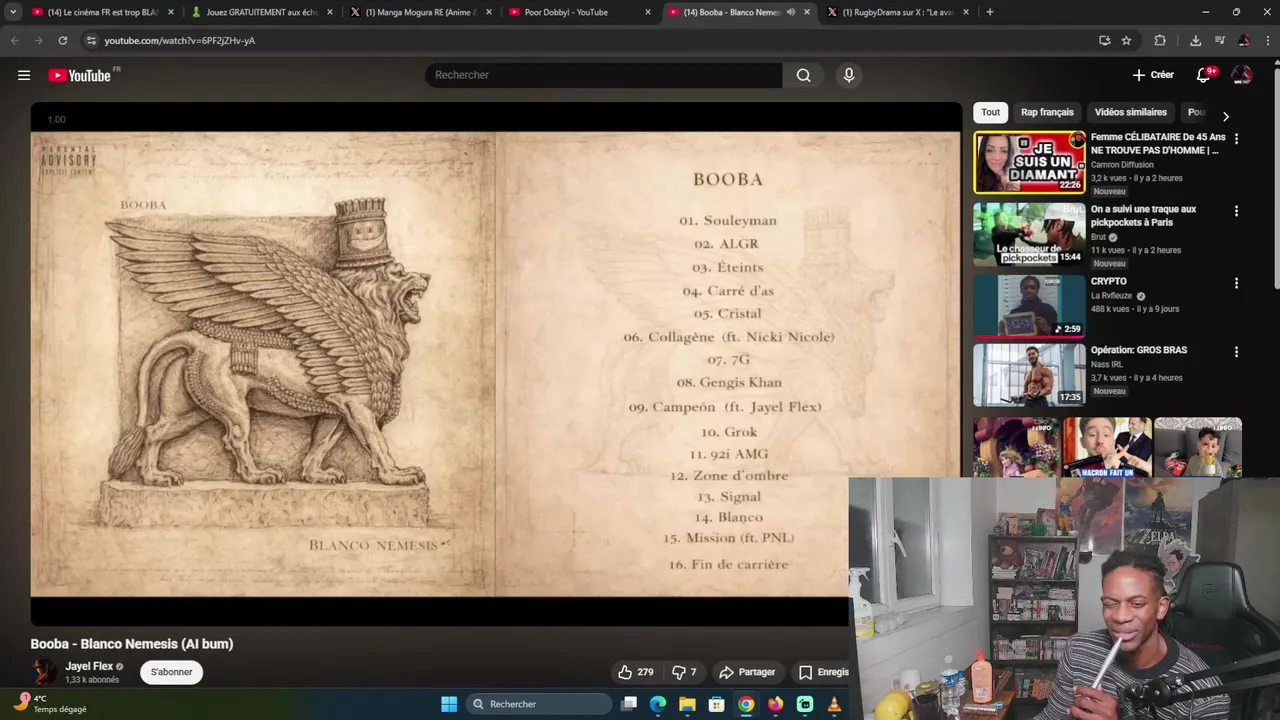
Task: Switch to Manga Mogura RE tab
Action: (421, 12)
